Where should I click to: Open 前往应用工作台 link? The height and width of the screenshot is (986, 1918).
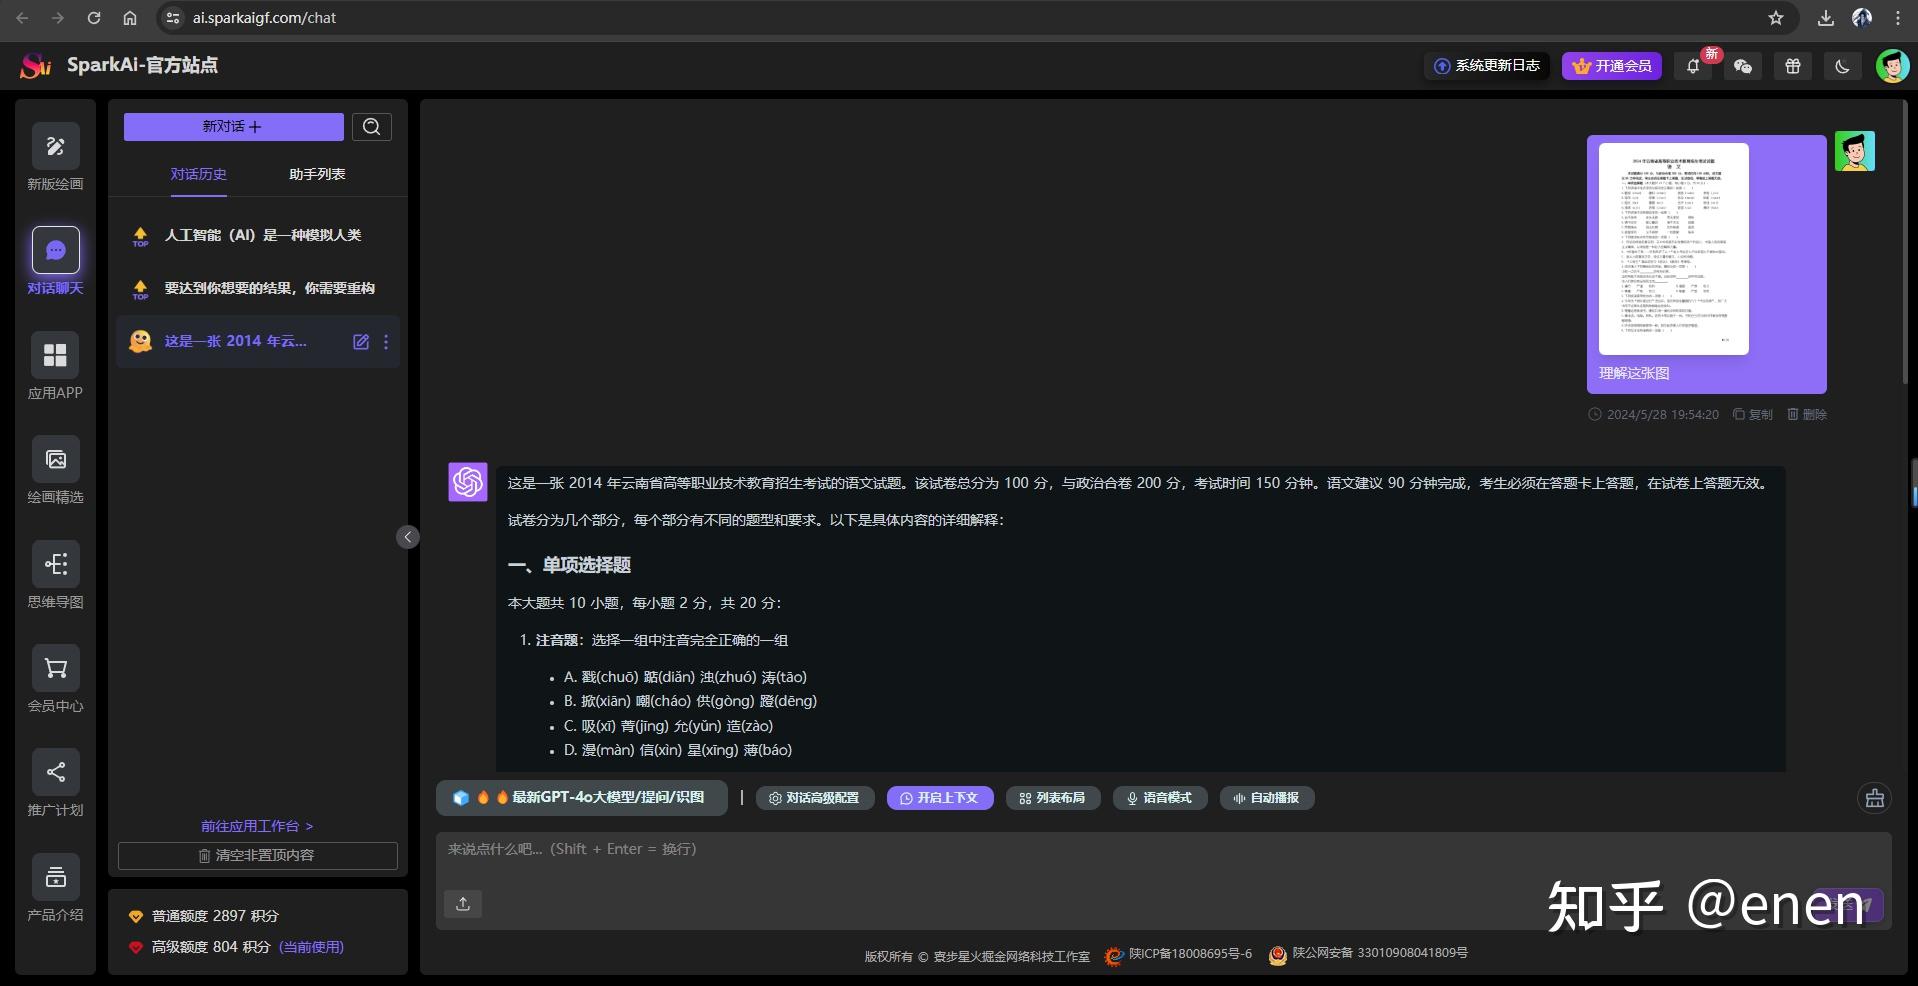(x=257, y=826)
